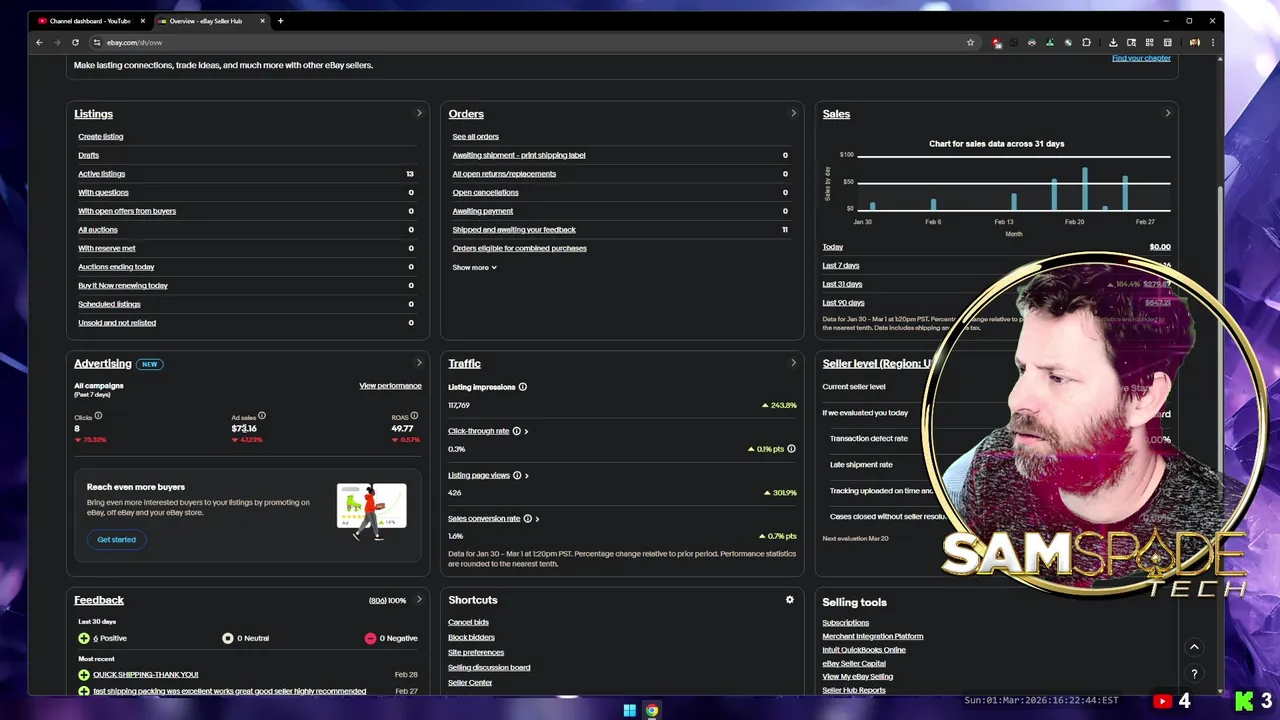Click the Create listing link
The image size is (1280, 720).
point(101,136)
